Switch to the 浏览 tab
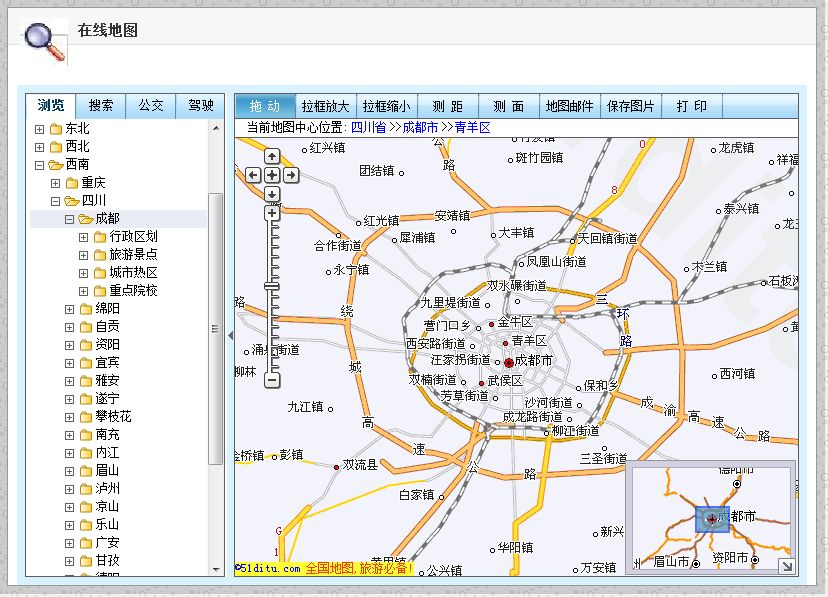Image resolution: width=828 pixels, height=597 pixels. 51,106
